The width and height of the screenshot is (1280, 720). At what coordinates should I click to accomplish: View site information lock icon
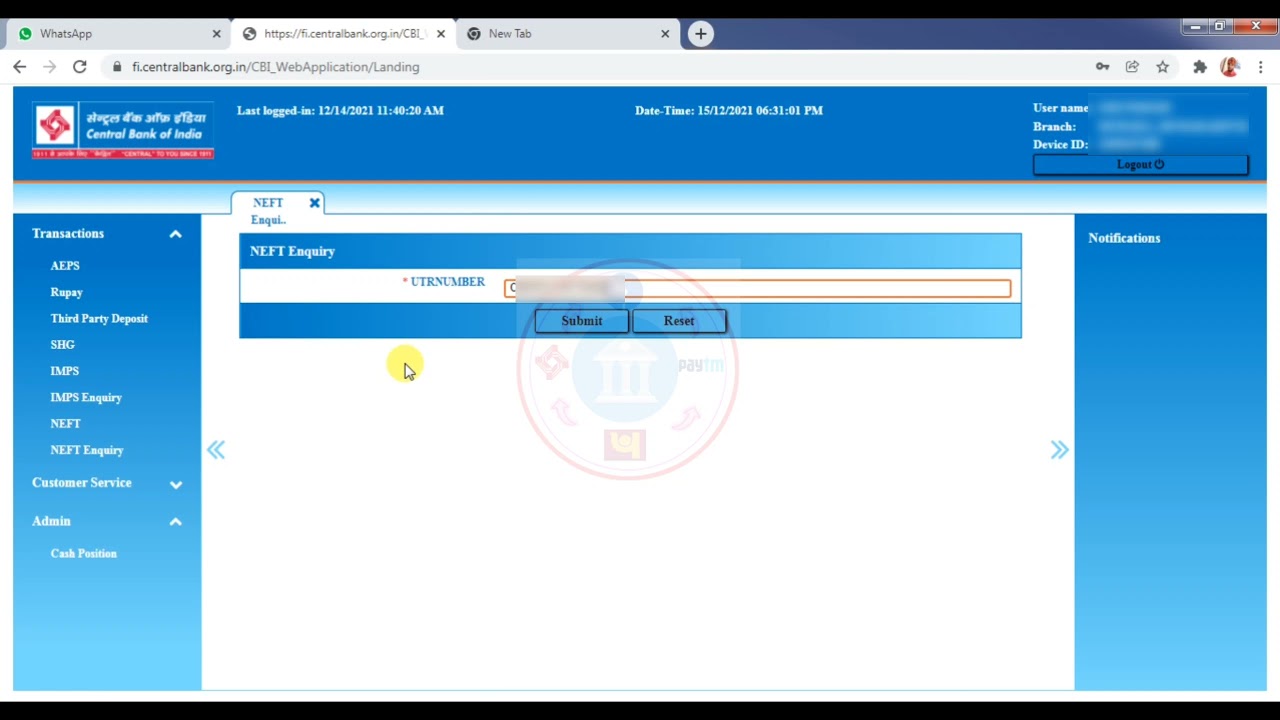(117, 67)
